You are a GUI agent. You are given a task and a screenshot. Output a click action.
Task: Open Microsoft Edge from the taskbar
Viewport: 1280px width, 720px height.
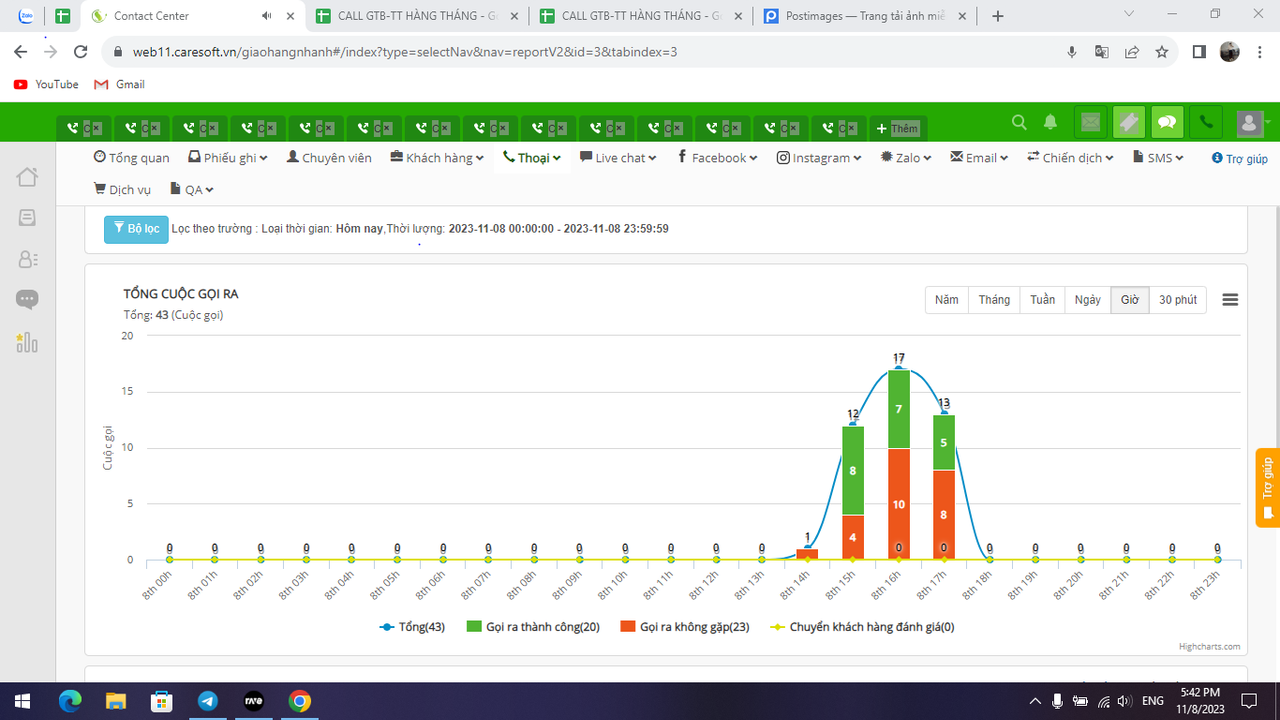coord(69,701)
